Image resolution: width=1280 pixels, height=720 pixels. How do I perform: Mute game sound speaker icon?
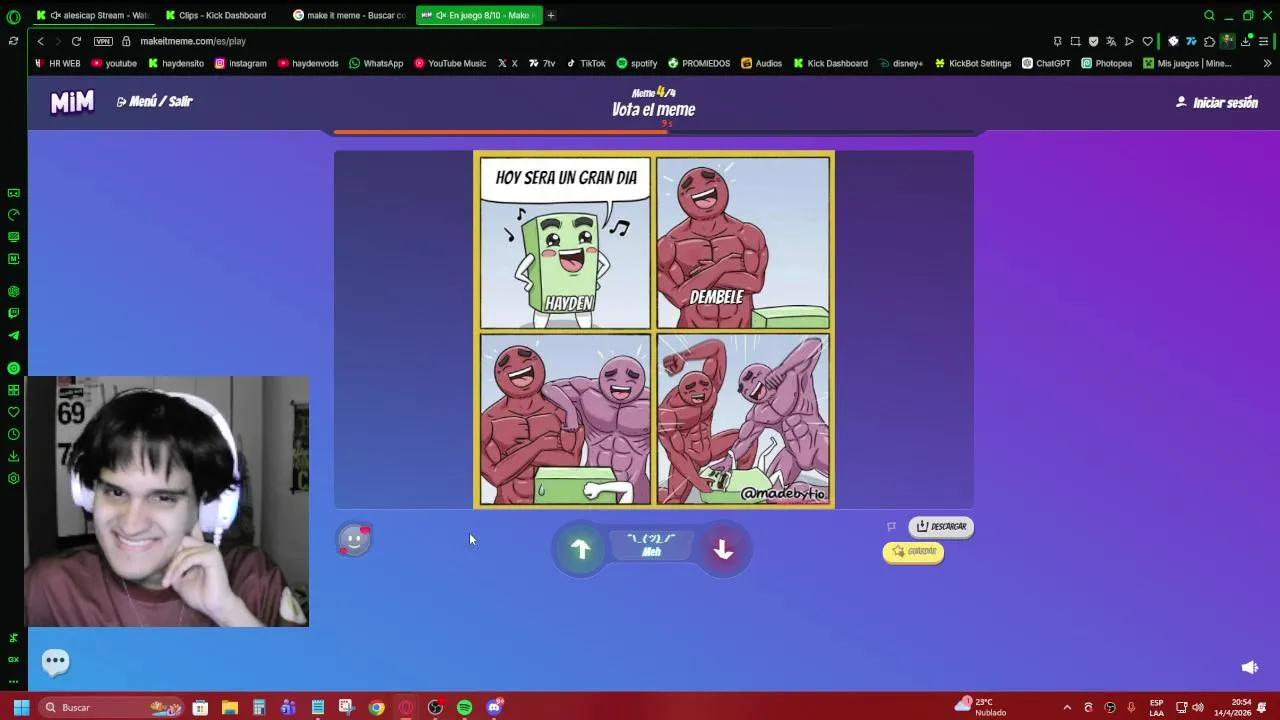coord(1249,667)
